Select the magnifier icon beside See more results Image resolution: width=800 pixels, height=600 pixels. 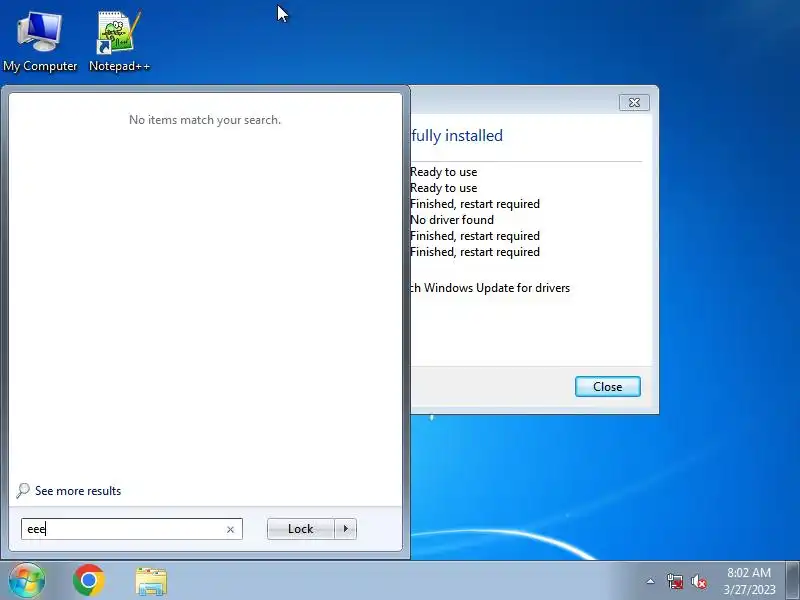click(x=22, y=491)
